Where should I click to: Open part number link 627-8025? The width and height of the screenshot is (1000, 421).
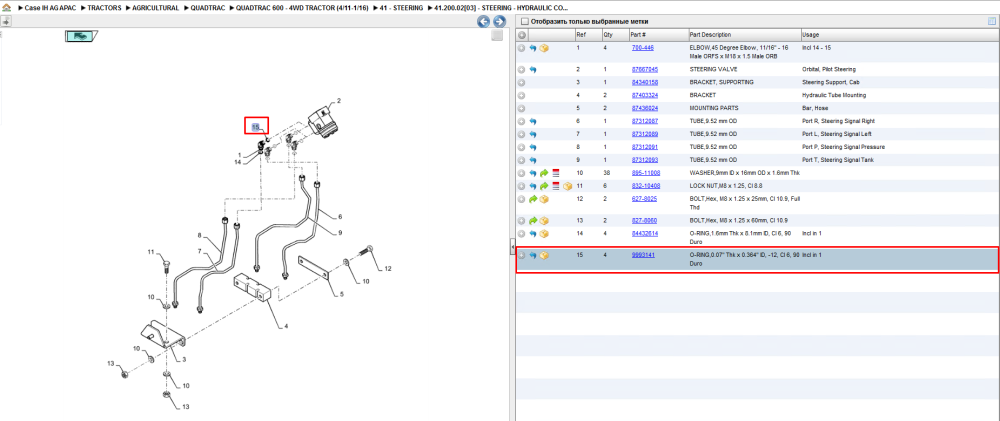click(x=643, y=199)
